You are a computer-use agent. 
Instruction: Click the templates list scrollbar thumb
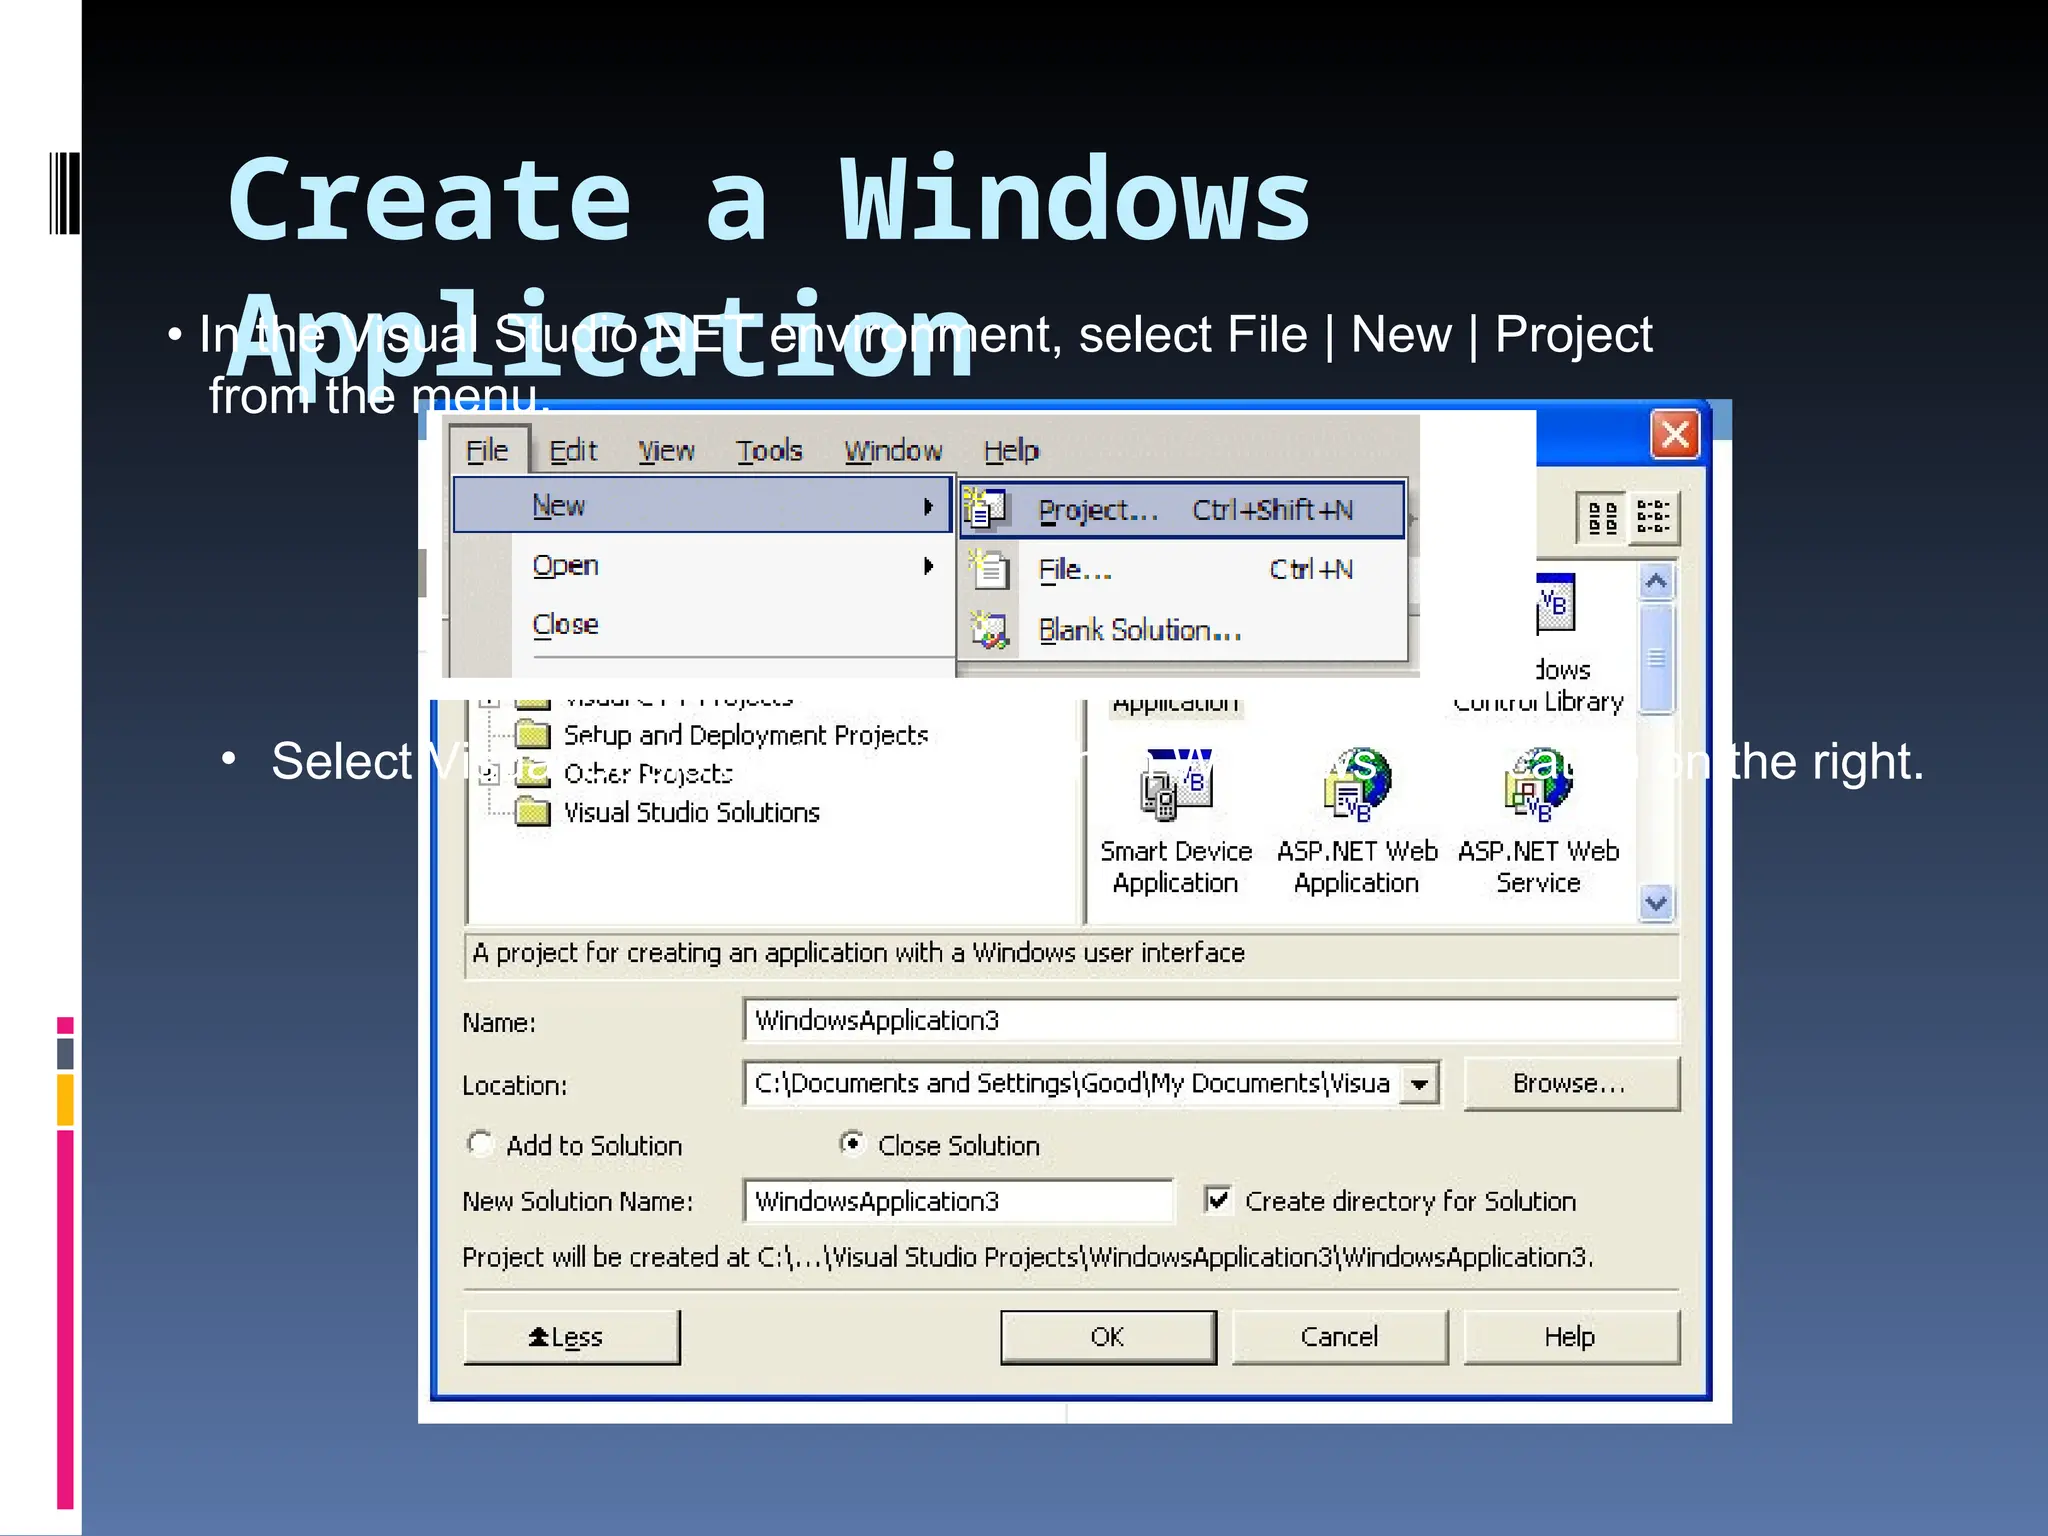[x=1657, y=657]
